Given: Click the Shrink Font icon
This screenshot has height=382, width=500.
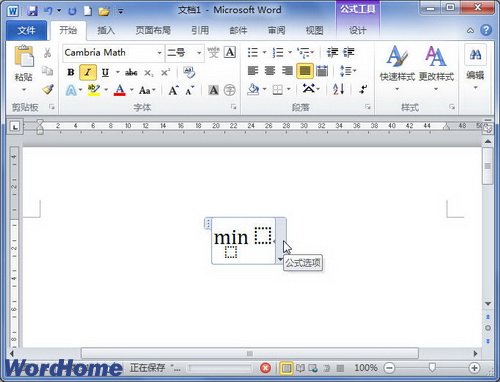Looking at the screenshot, I should coord(189,90).
